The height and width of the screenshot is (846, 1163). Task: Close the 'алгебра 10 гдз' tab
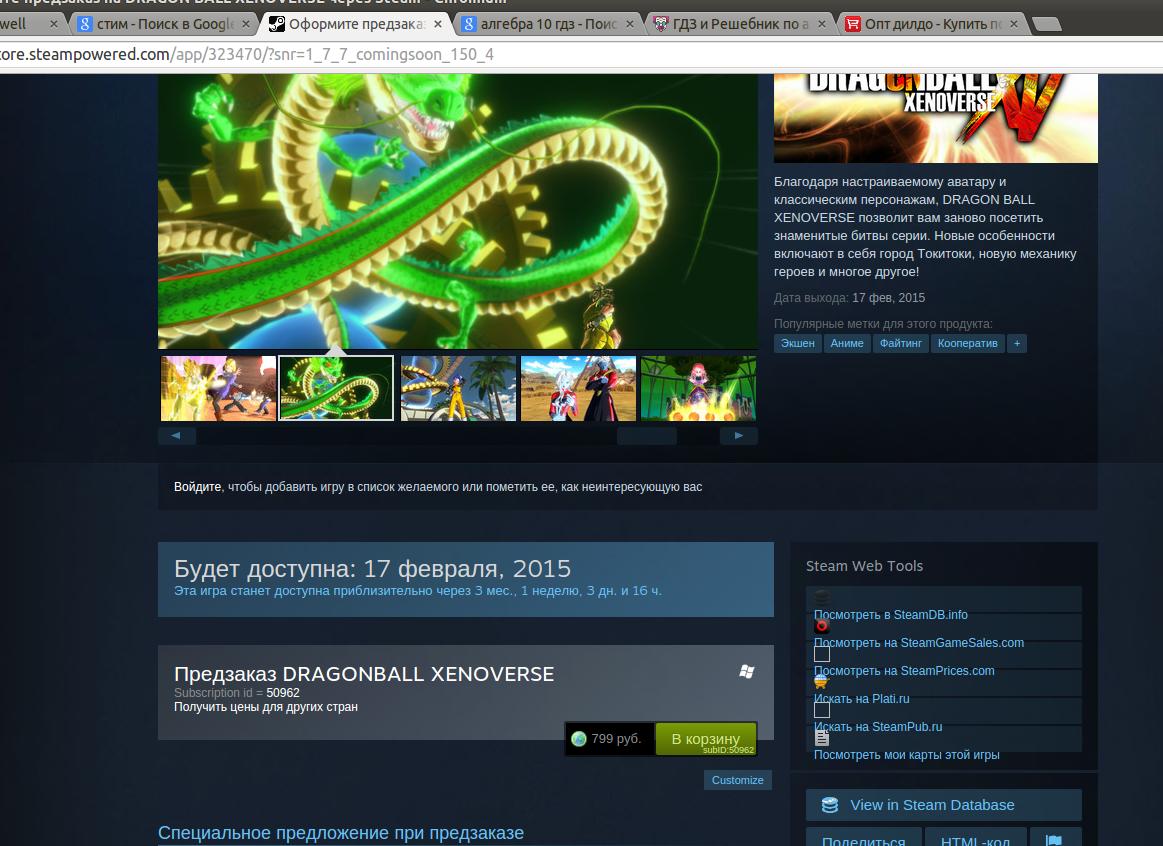630,24
